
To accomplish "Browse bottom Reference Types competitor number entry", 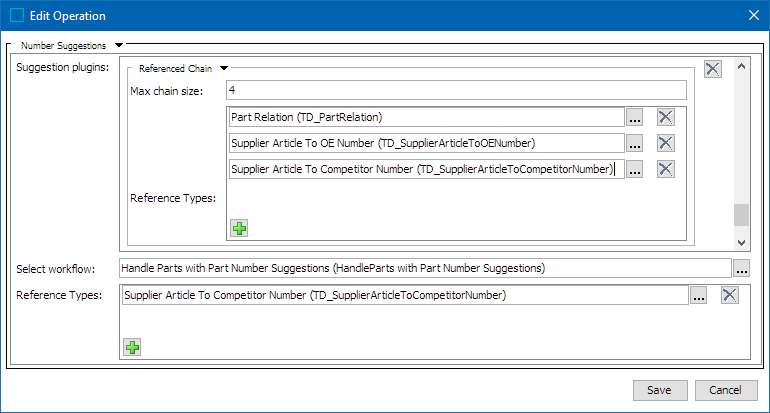I will point(698,295).
